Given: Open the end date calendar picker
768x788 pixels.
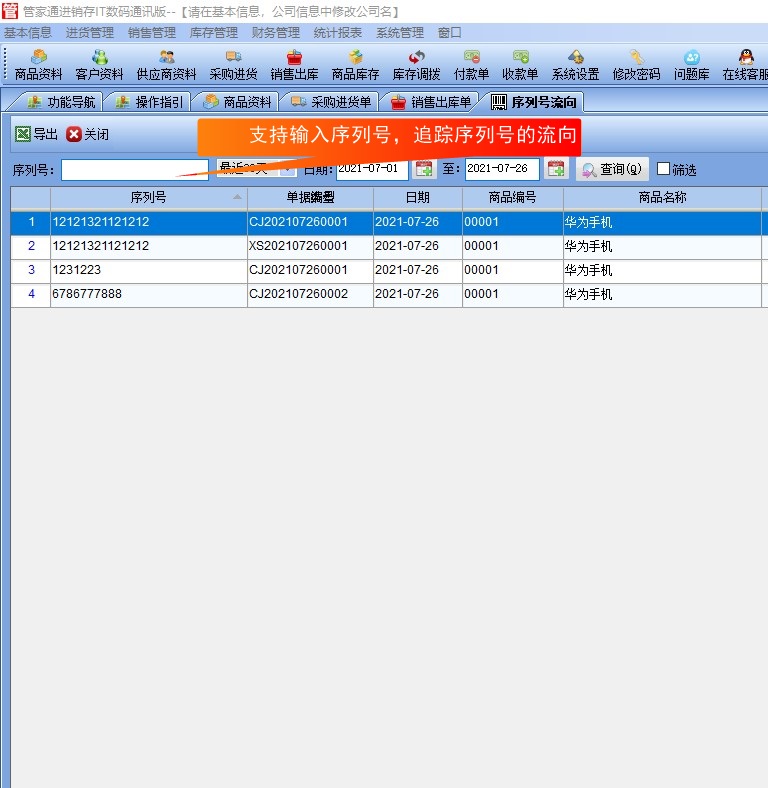Looking at the screenshot, I should (555, 169).
